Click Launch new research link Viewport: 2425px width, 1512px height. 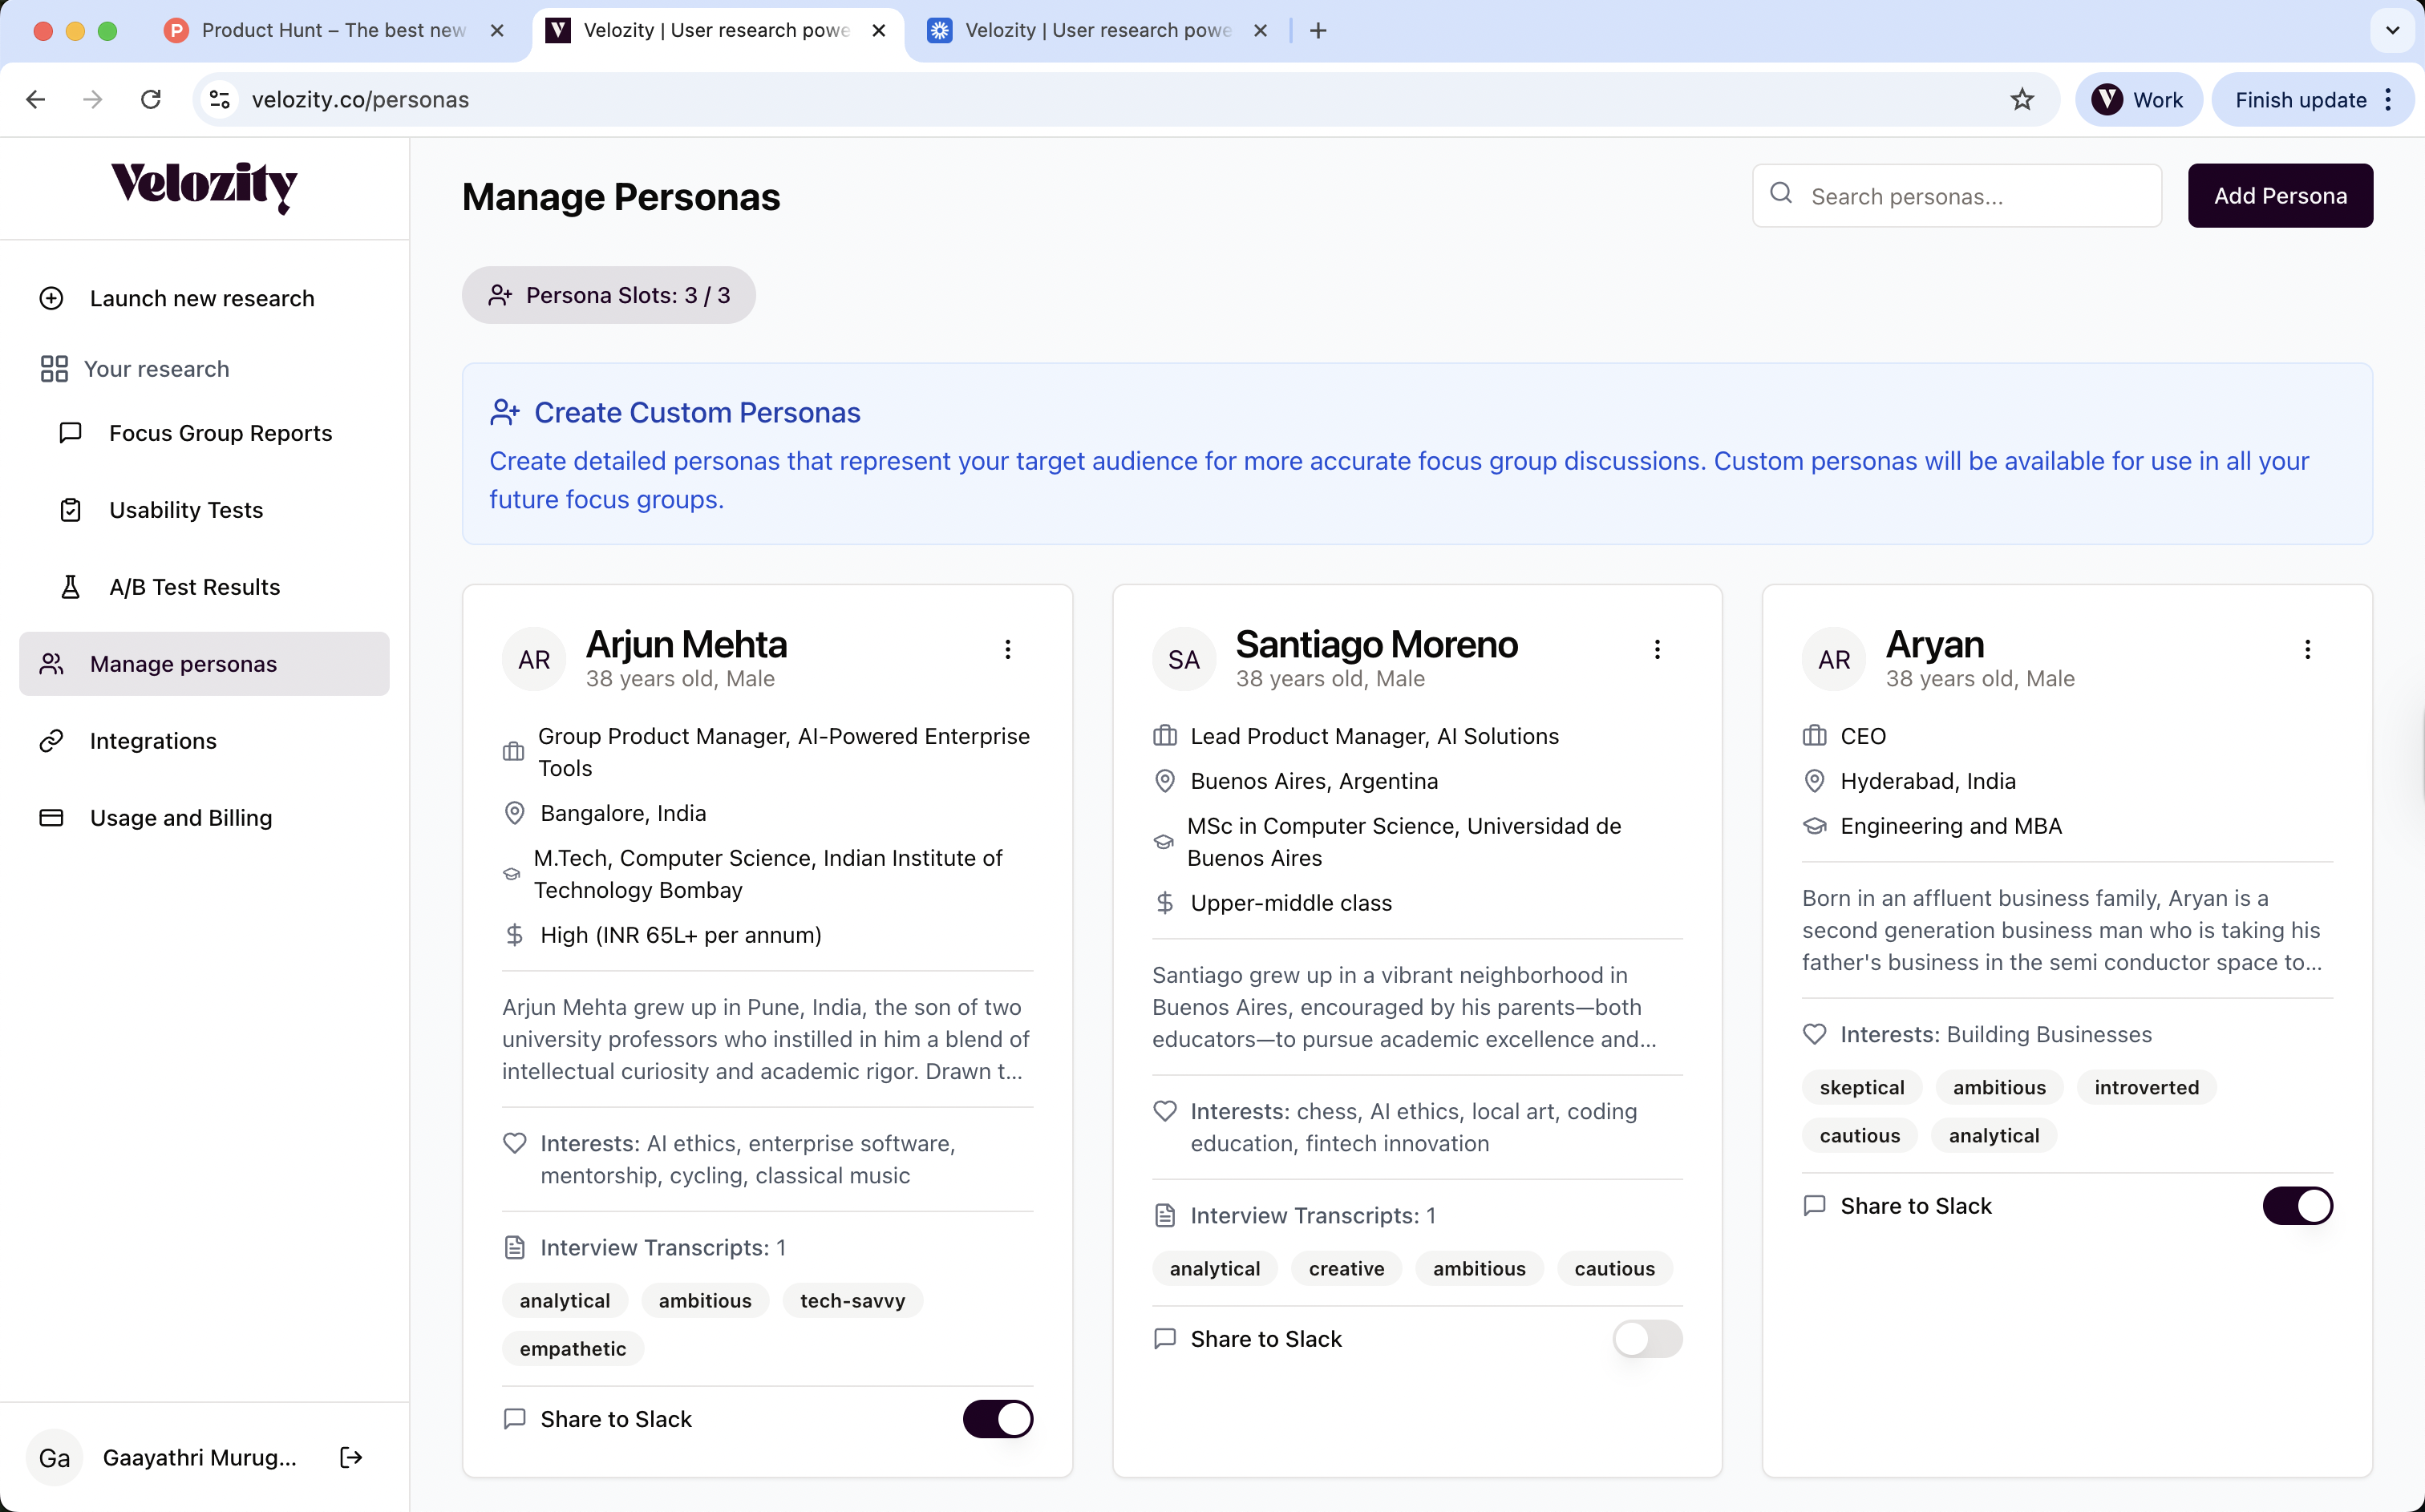[x=202, y=298]
